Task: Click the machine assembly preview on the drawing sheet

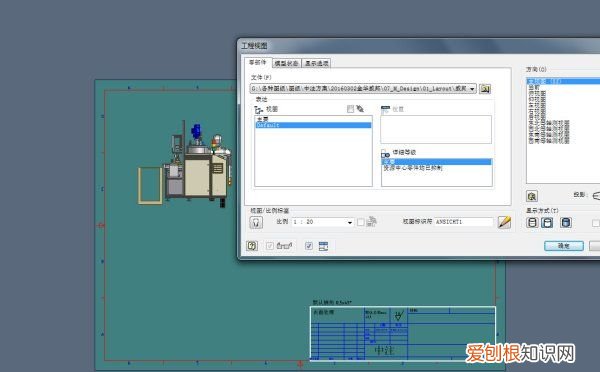Action: pyautogui.click(x=184, y=165)
